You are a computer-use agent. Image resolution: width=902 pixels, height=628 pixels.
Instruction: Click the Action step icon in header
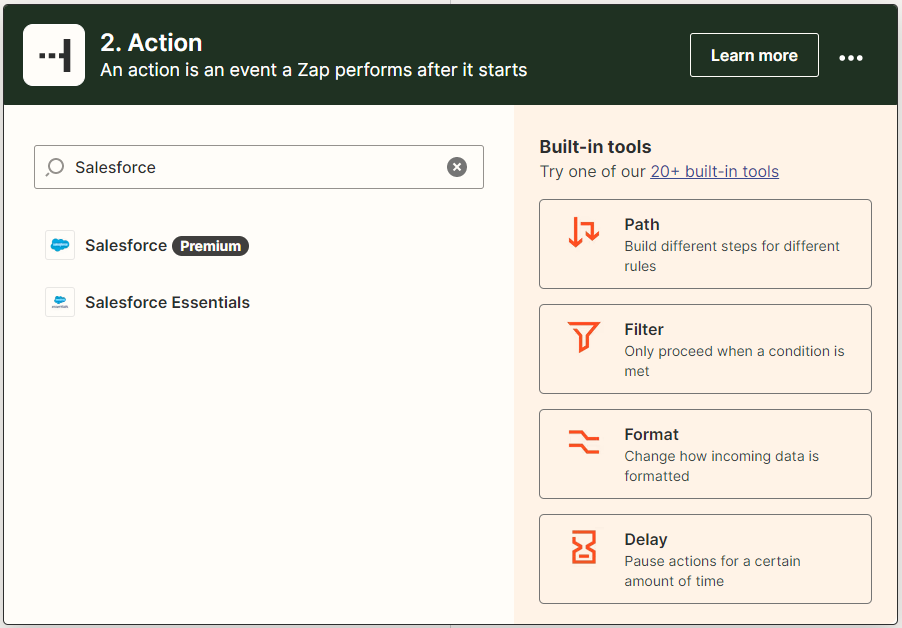point(54,55)
